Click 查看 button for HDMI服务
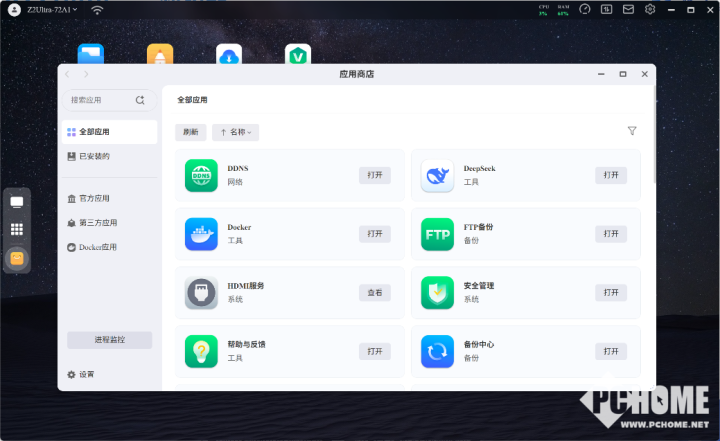 pyautogui.click(x=375, y=293)
